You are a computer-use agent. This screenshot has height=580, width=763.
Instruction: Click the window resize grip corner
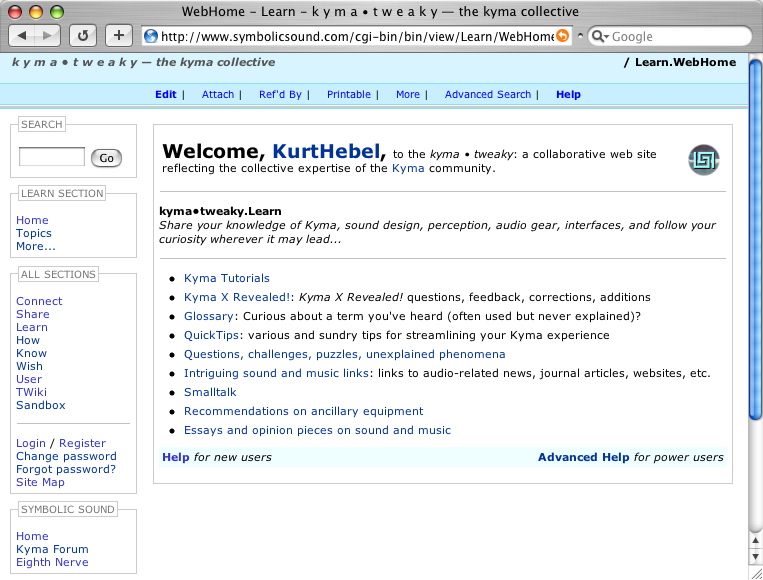click(756, 573)
